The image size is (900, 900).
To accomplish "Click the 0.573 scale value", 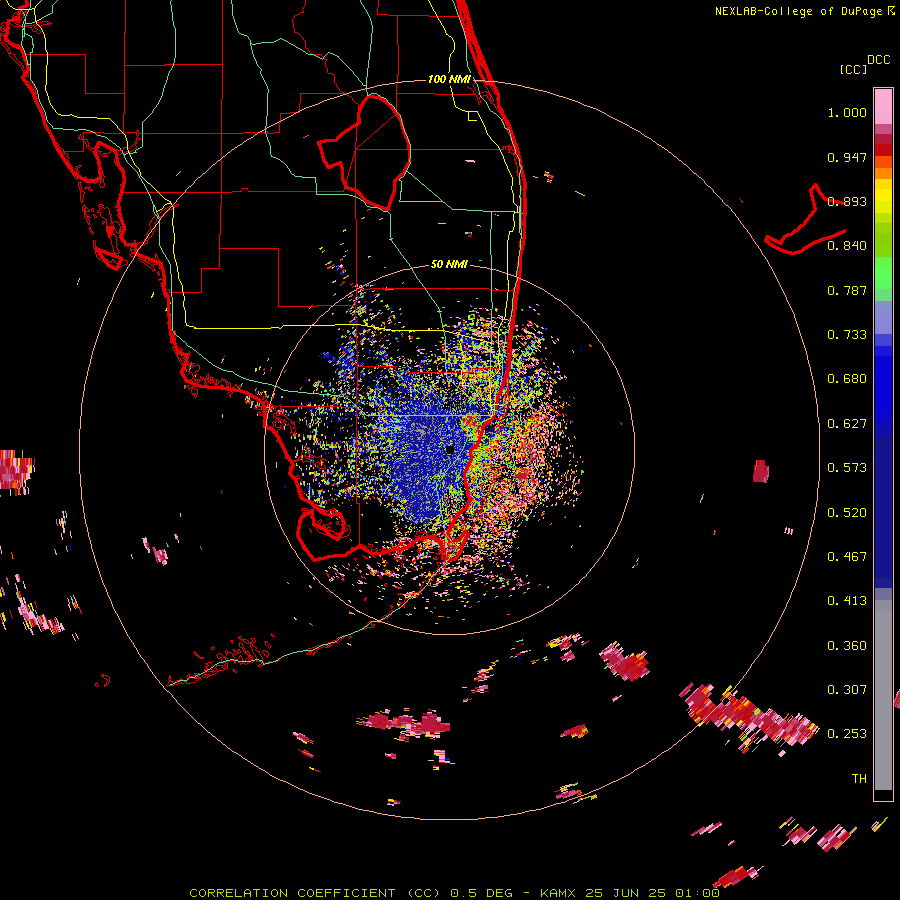I will pos(847,468).
